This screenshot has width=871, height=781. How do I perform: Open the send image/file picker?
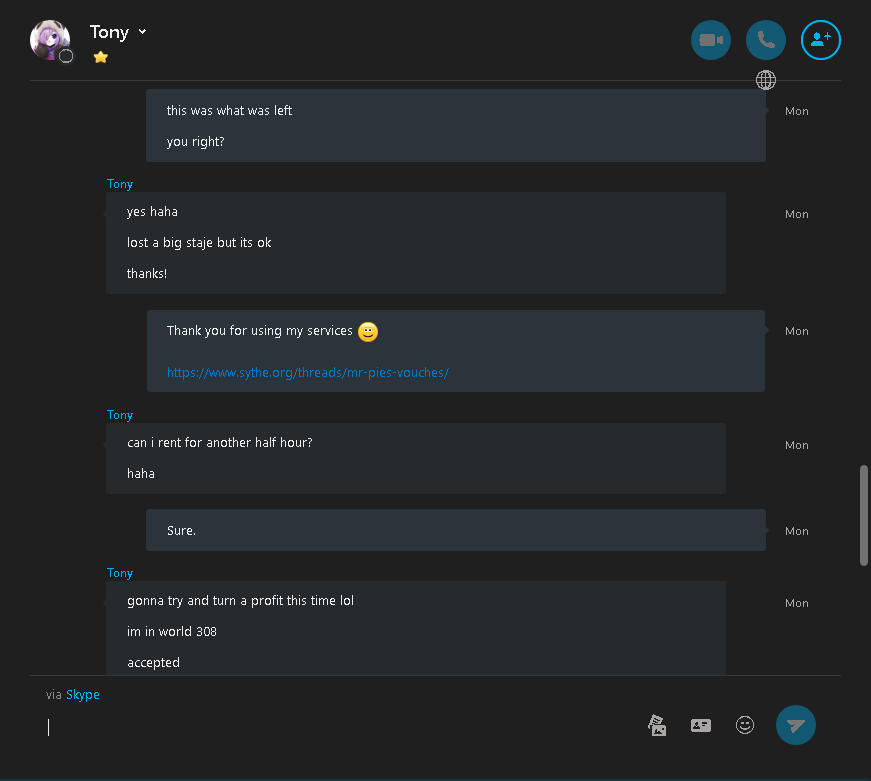[x=657, y=725]
